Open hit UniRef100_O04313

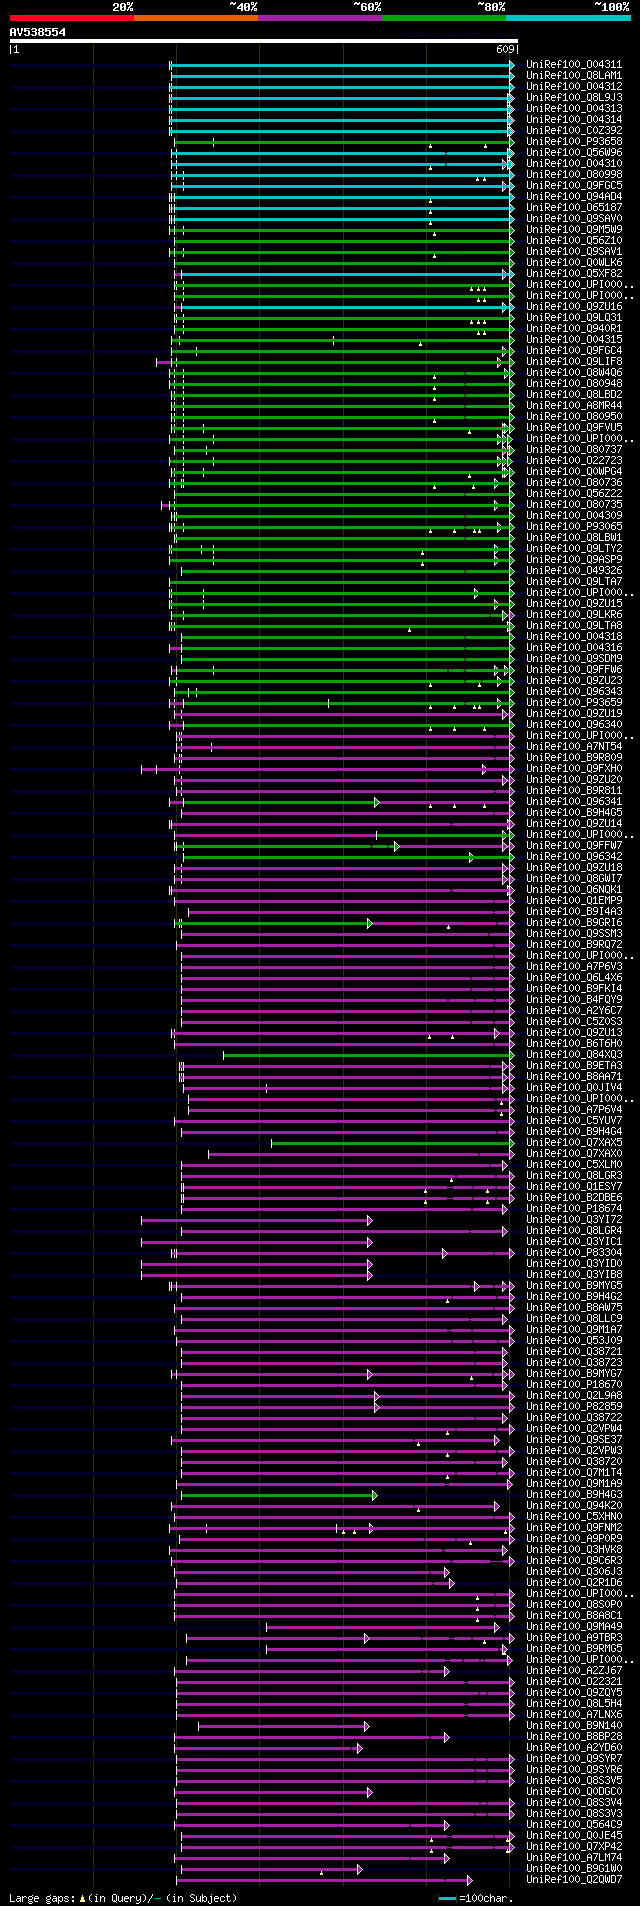(x=574, y=109)
